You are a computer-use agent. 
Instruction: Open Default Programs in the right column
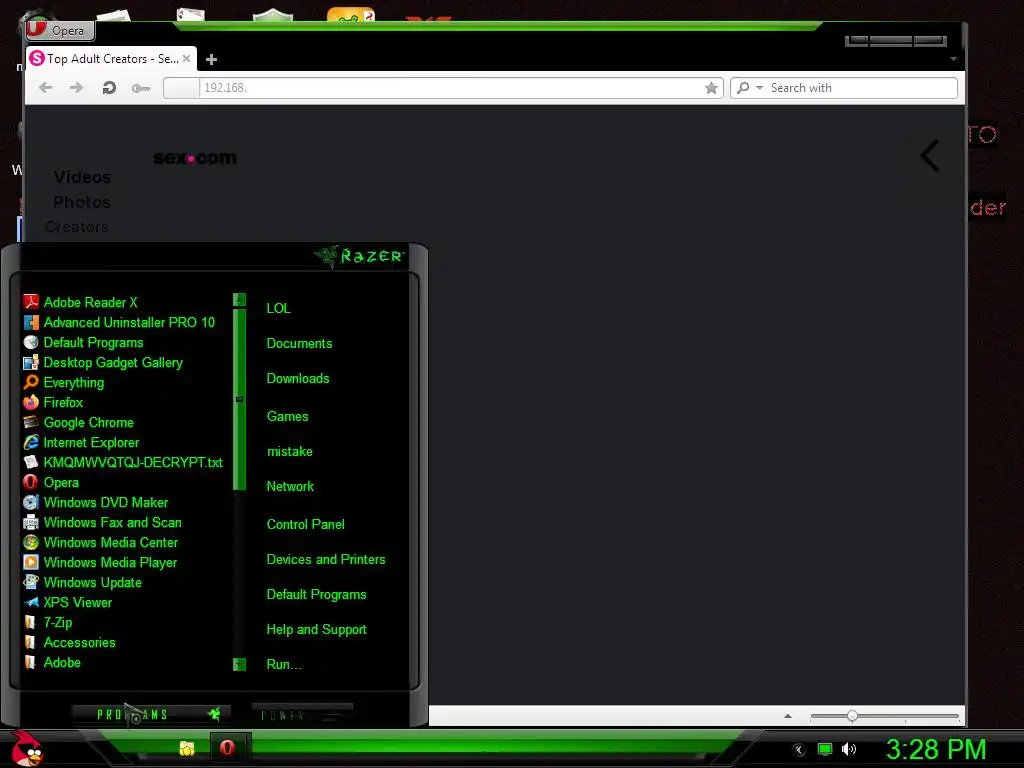317,595
